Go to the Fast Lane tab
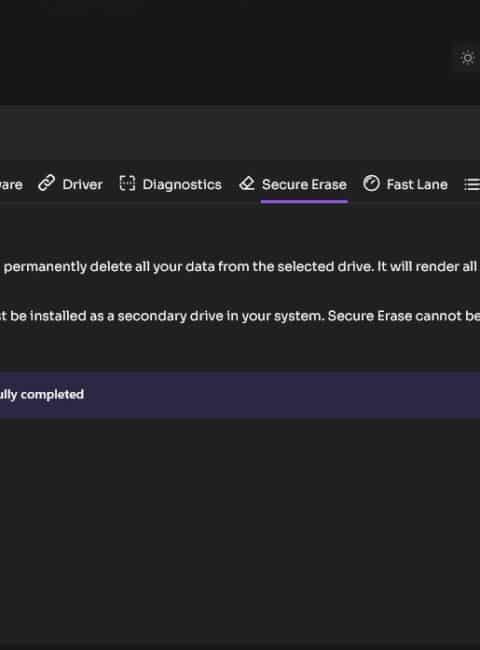This screenshot has width=480, height=650. point(417,184)
